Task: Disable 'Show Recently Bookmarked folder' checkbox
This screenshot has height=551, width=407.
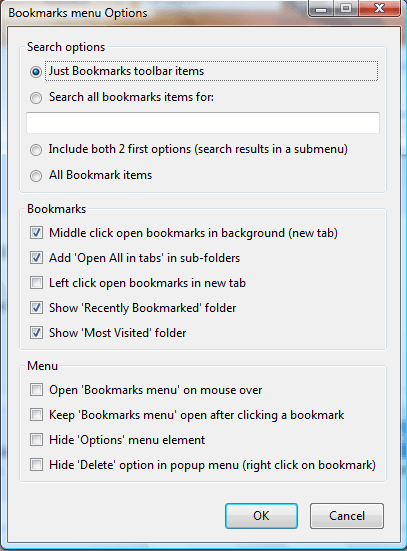Action: click(x=36, y=307)
